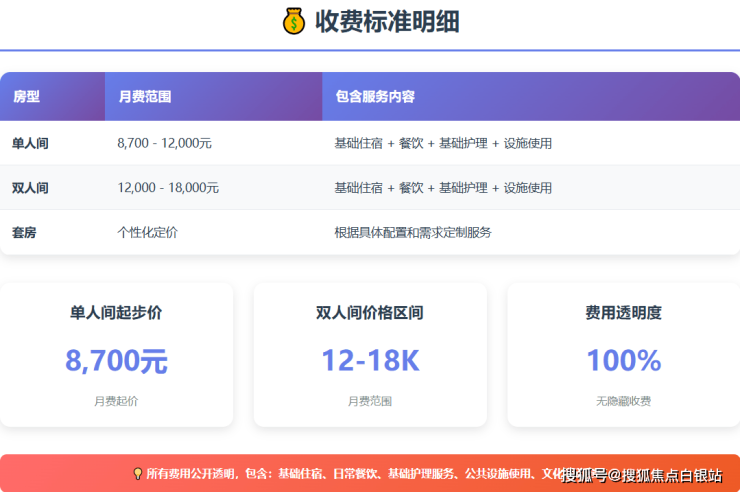Click the 100% transparency figure
Viewport: 740px width, 492px height.
click(x=623, y=360)
